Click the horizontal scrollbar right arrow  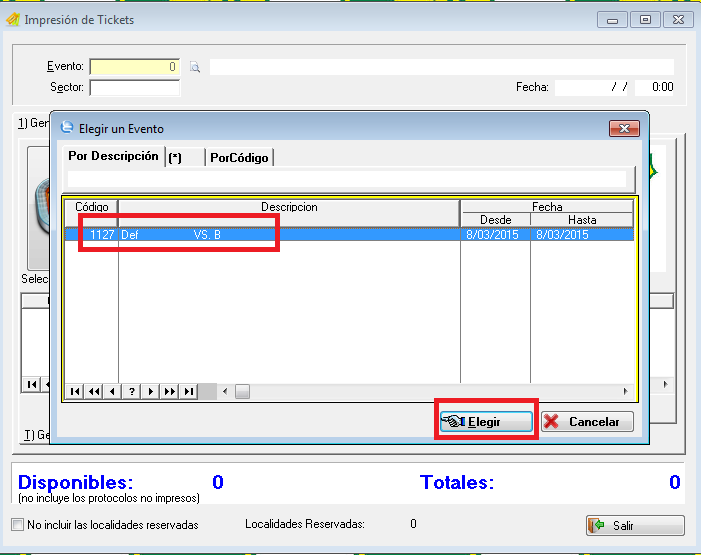(x=627, y=391)
